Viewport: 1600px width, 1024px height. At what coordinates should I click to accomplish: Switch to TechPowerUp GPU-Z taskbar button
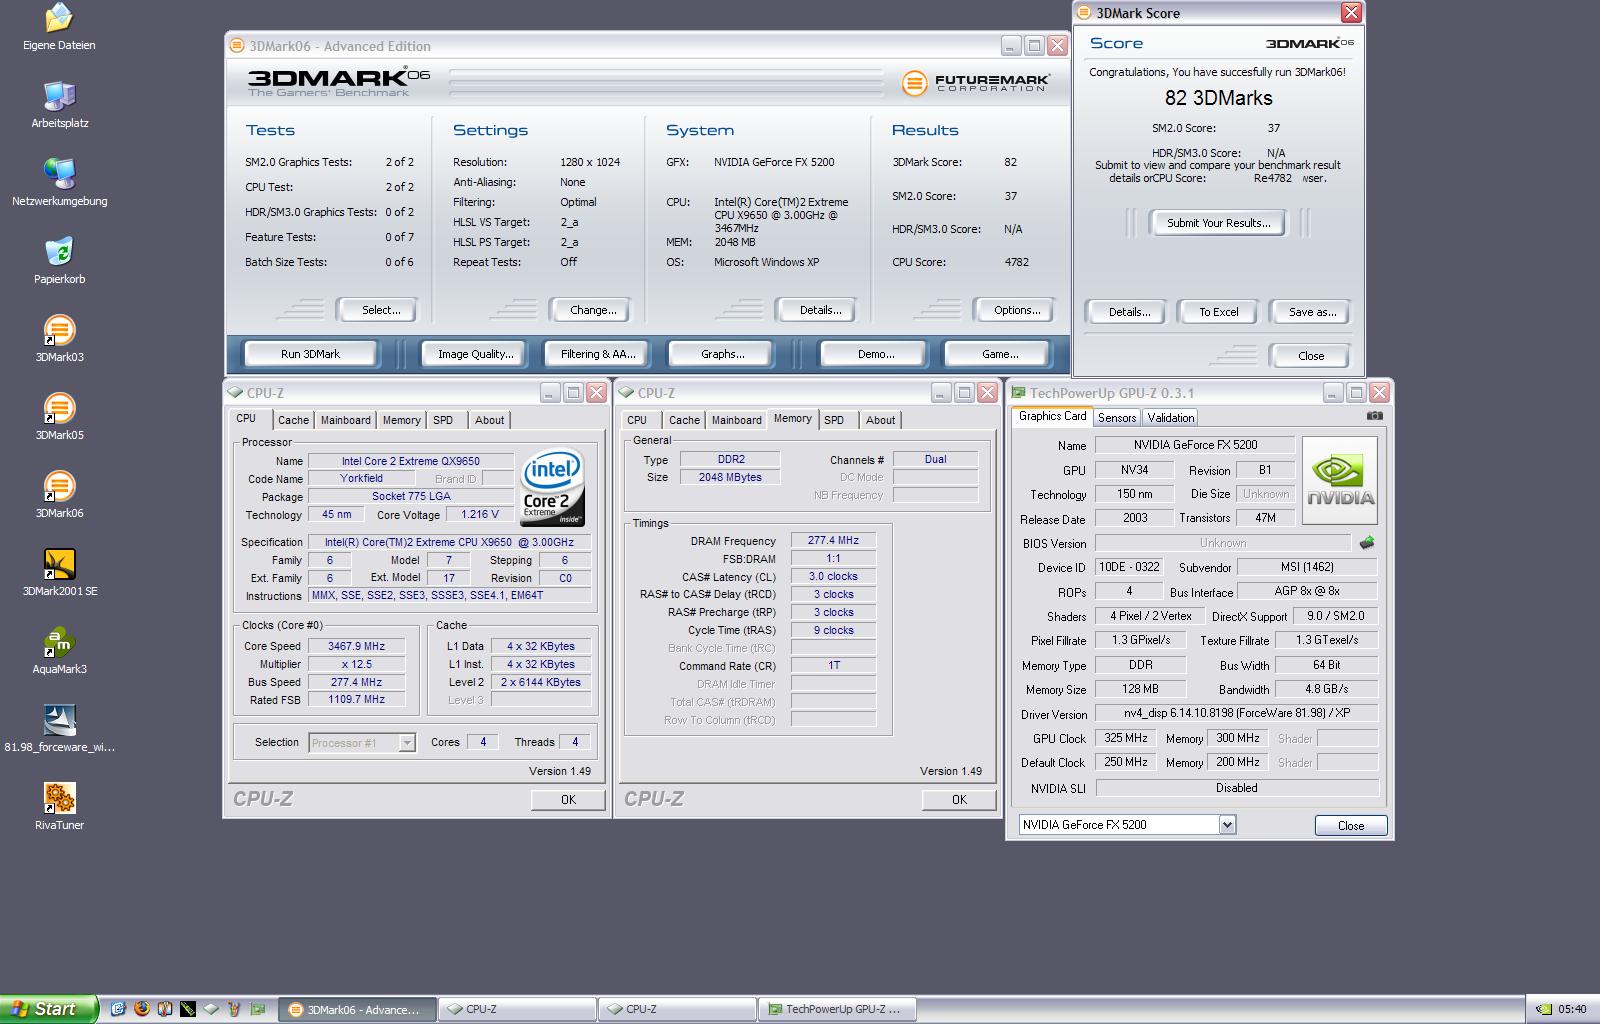point(838,1009)
